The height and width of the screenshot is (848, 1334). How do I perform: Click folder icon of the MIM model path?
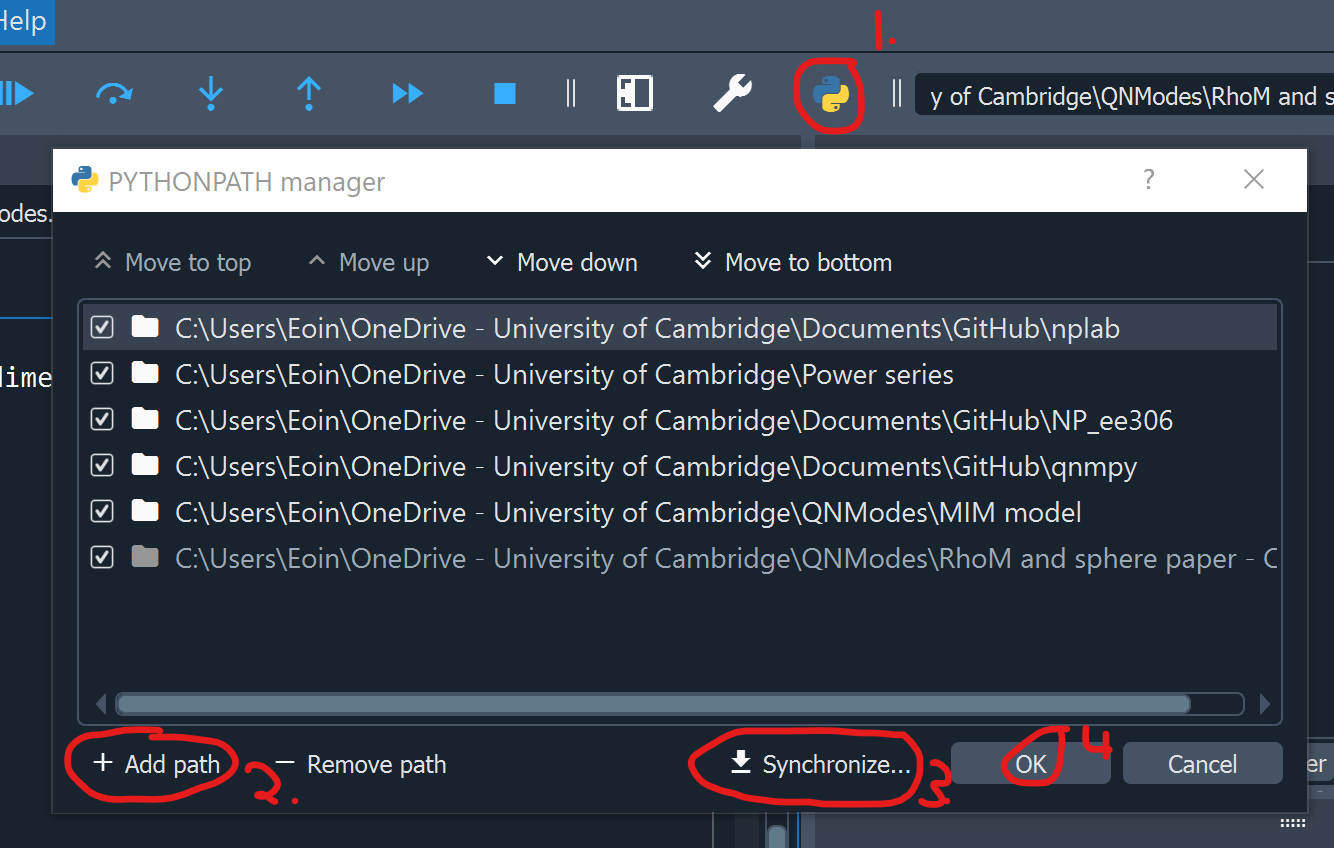[x=146, y=511]
